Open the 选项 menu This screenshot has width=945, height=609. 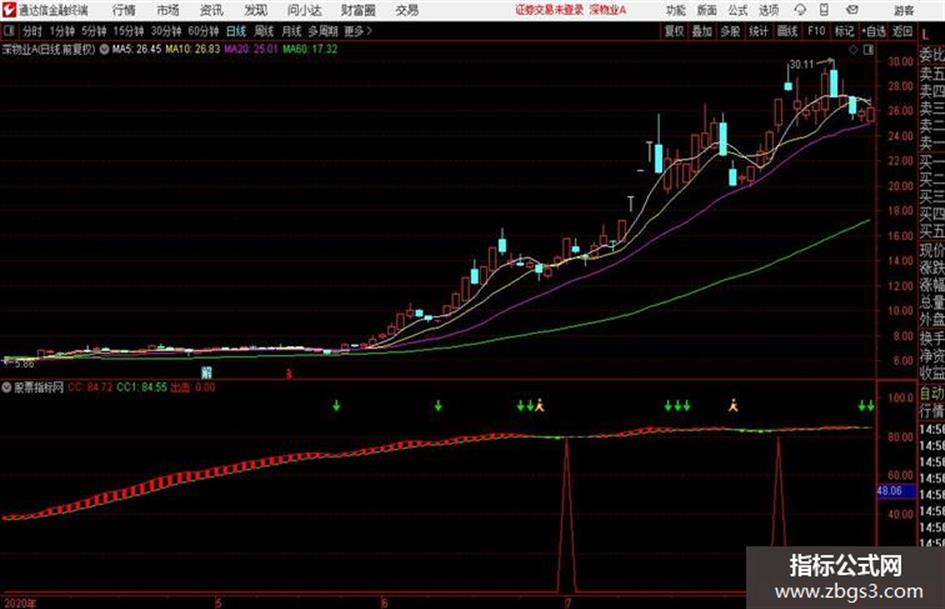tap(768, 10)
